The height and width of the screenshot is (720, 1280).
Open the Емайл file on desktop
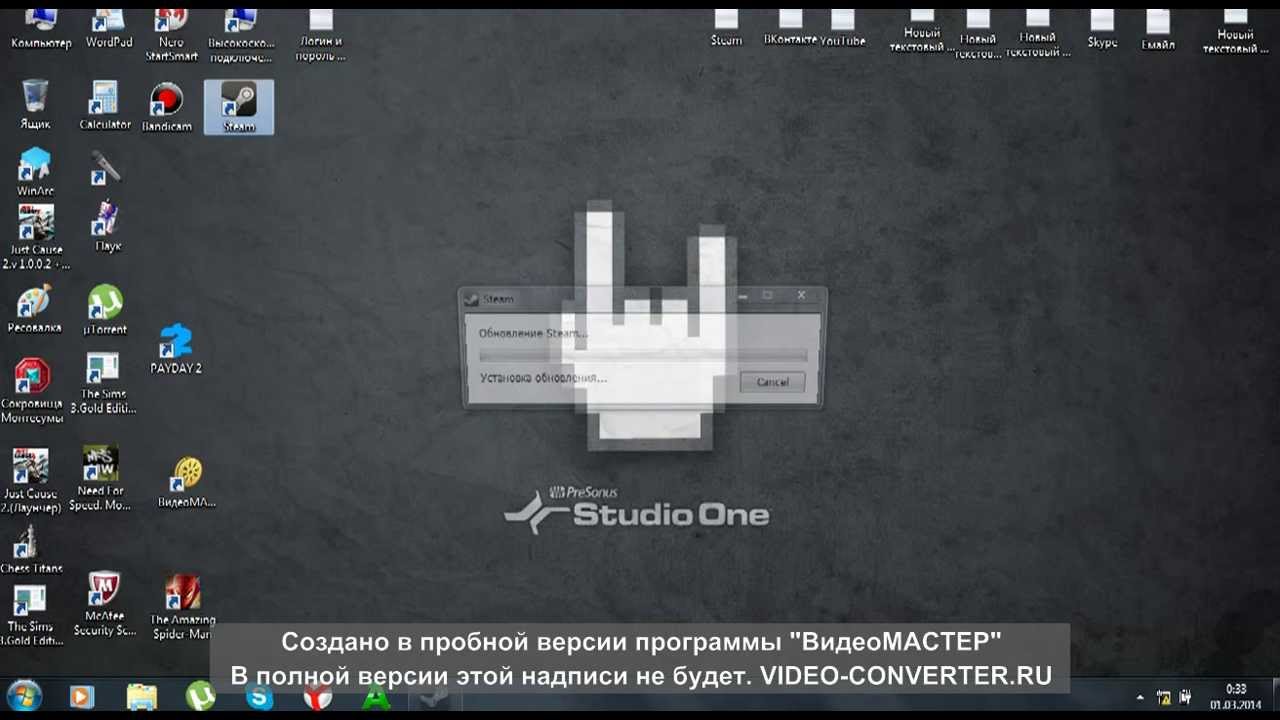1158,30
